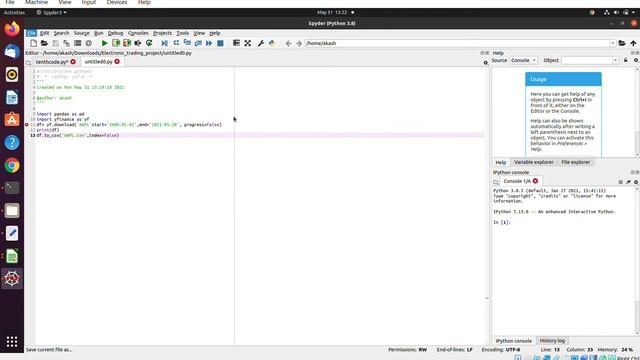Browse a working directory folder icon
The width and height of the screenshot is (640, 360).
[x=622, y=43]
